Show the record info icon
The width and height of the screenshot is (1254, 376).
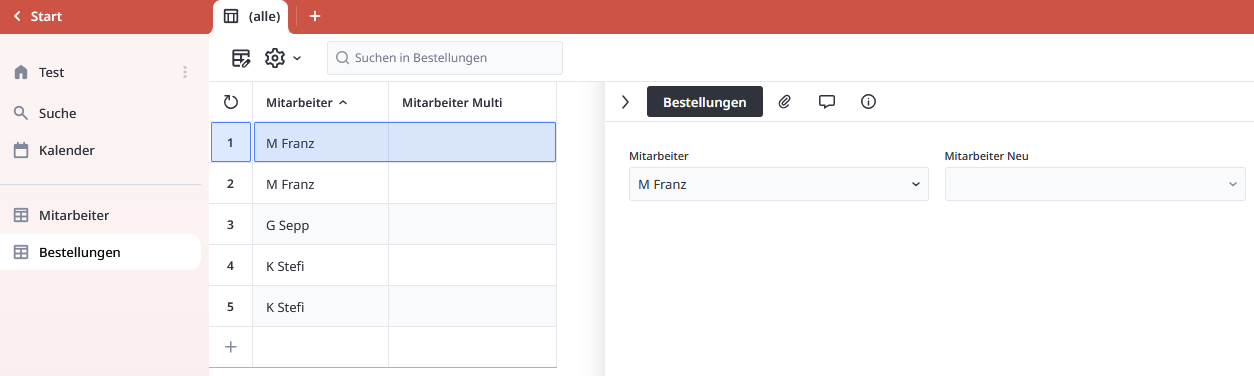point(868,101)
